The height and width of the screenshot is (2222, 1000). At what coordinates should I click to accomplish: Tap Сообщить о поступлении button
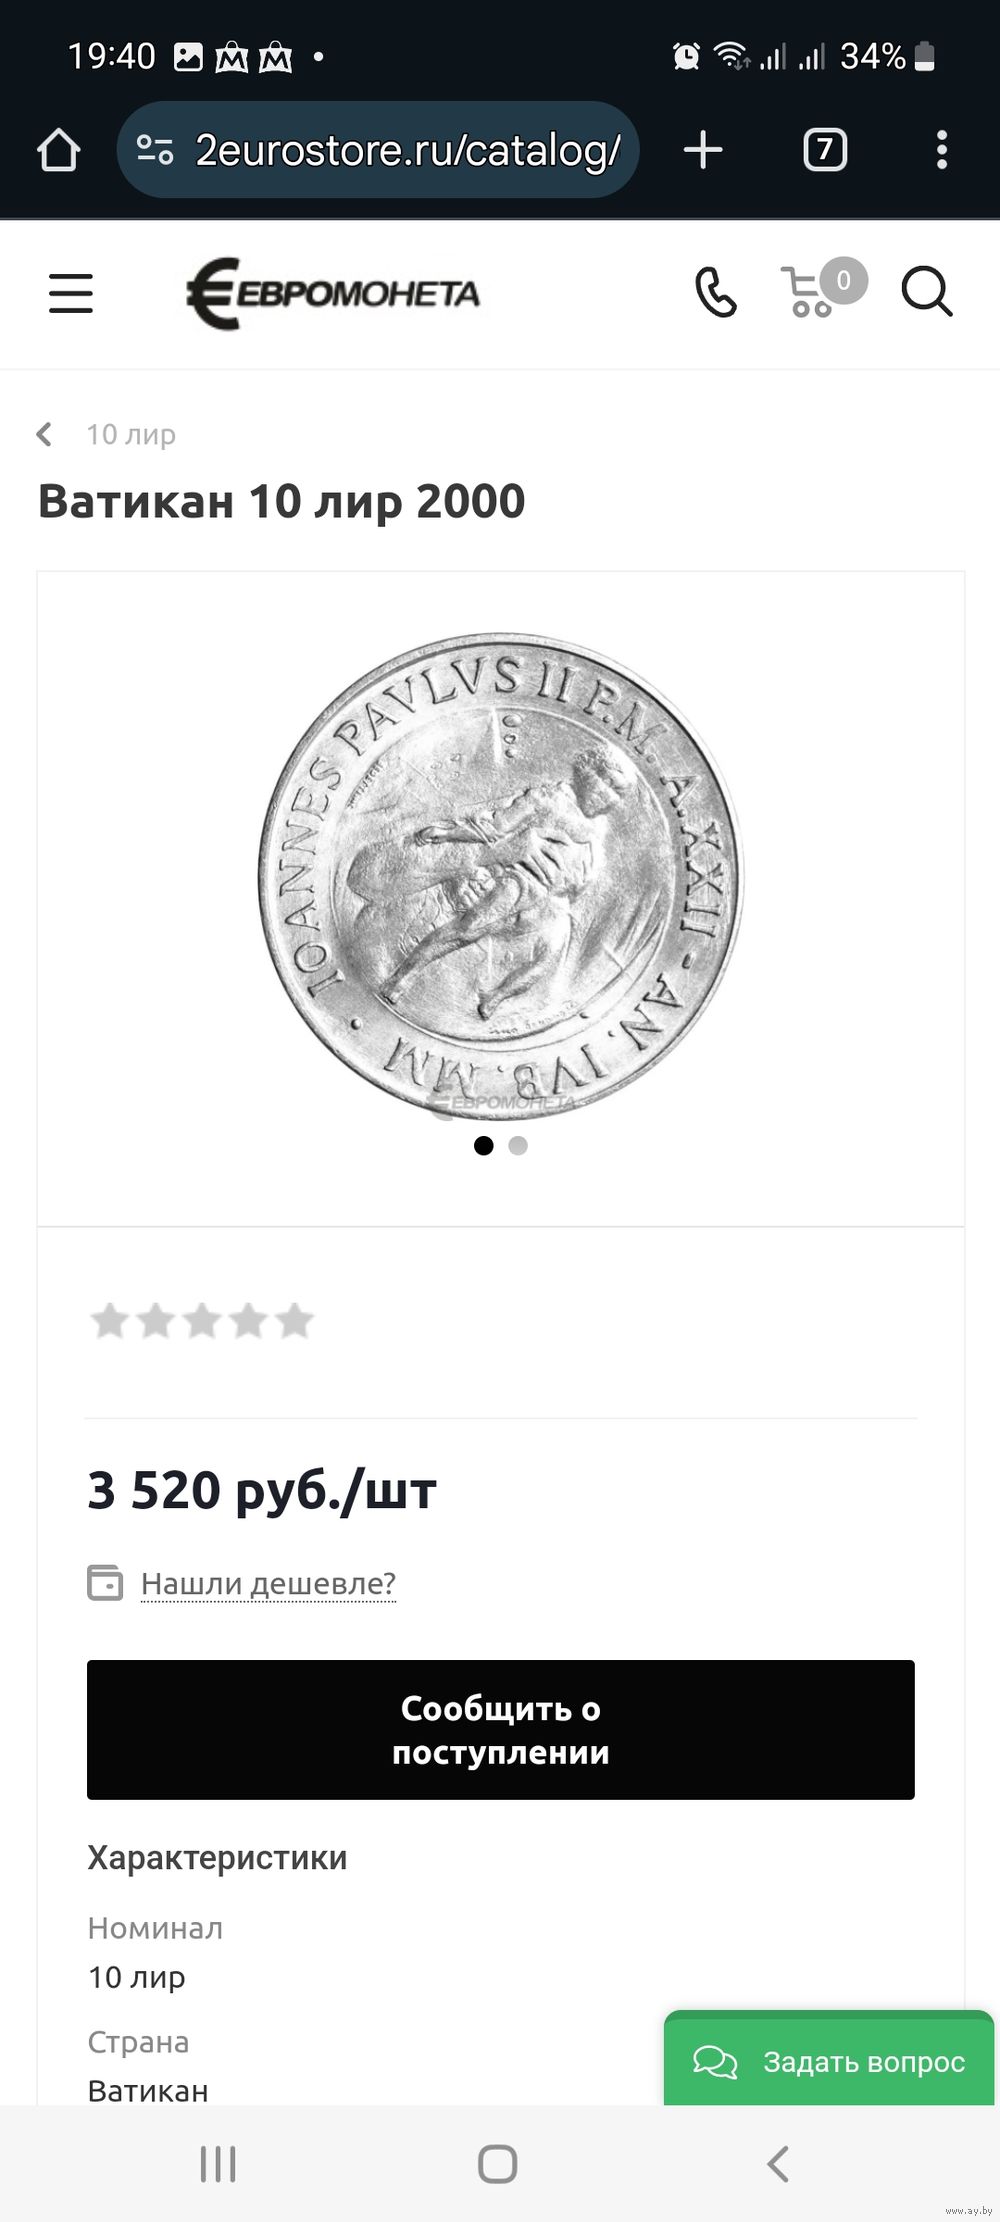(x=501, y=1730)
